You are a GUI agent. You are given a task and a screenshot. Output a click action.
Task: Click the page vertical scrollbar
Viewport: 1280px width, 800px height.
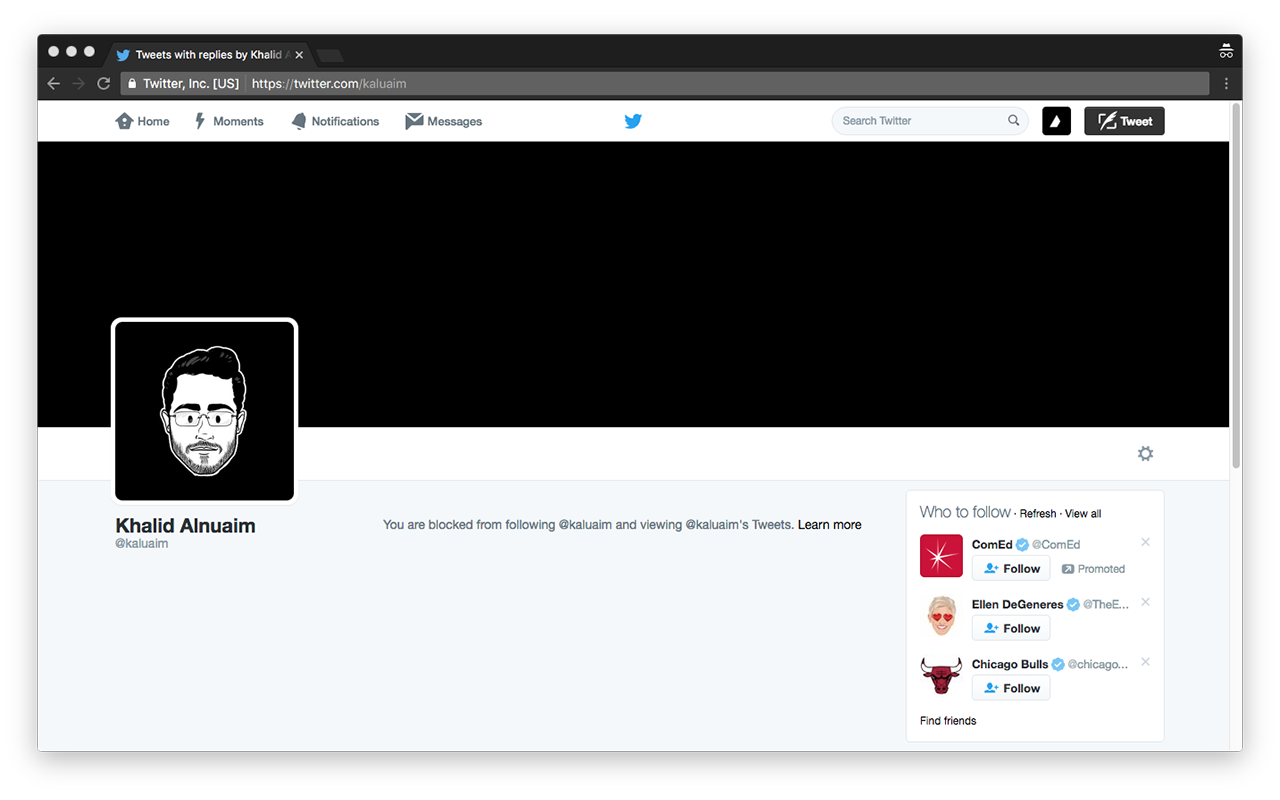(x=1236, y=285)
